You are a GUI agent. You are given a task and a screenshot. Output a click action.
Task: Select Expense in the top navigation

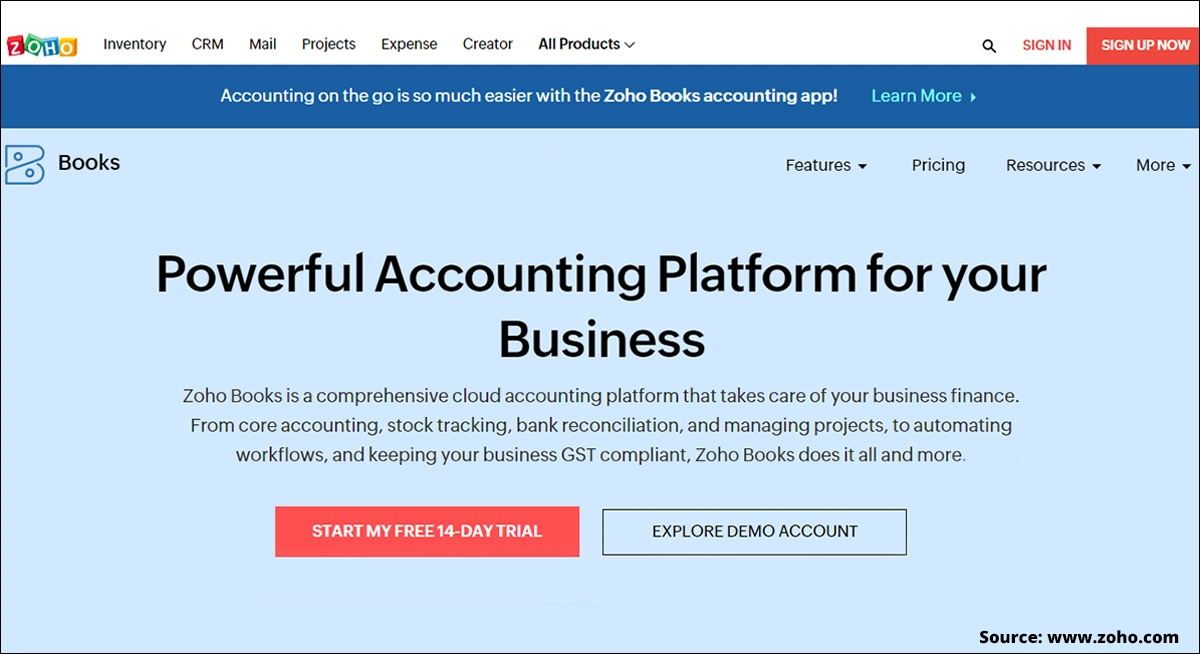point(409,44)
